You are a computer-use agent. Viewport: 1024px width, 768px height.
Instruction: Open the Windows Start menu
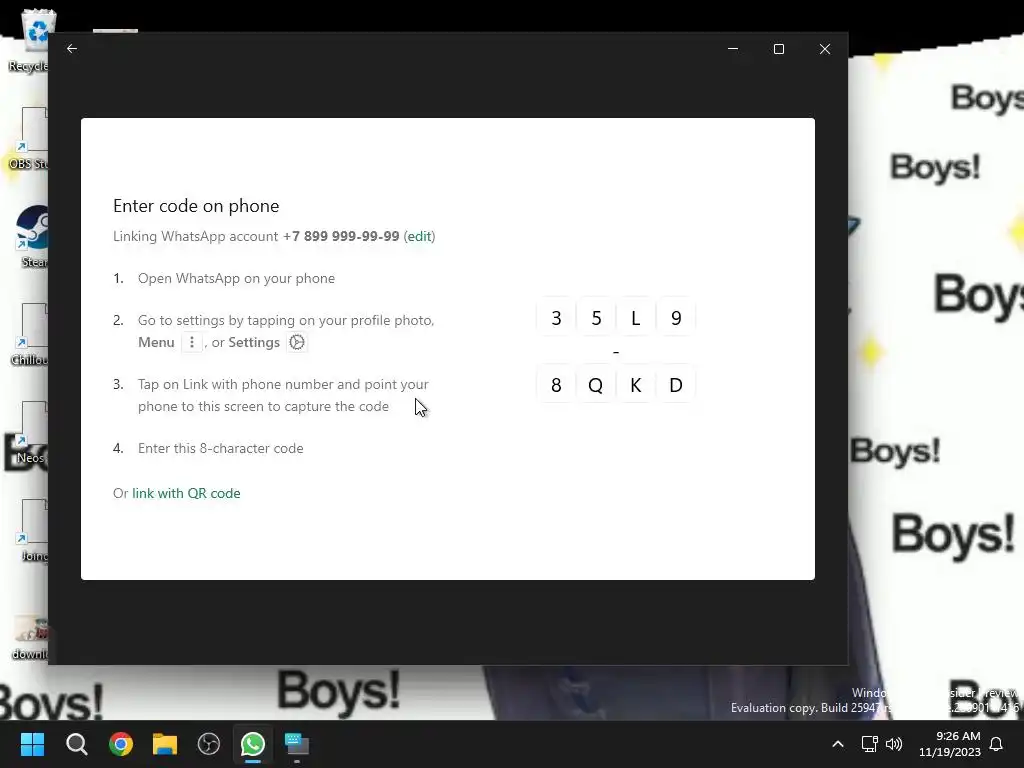(32, 744)
